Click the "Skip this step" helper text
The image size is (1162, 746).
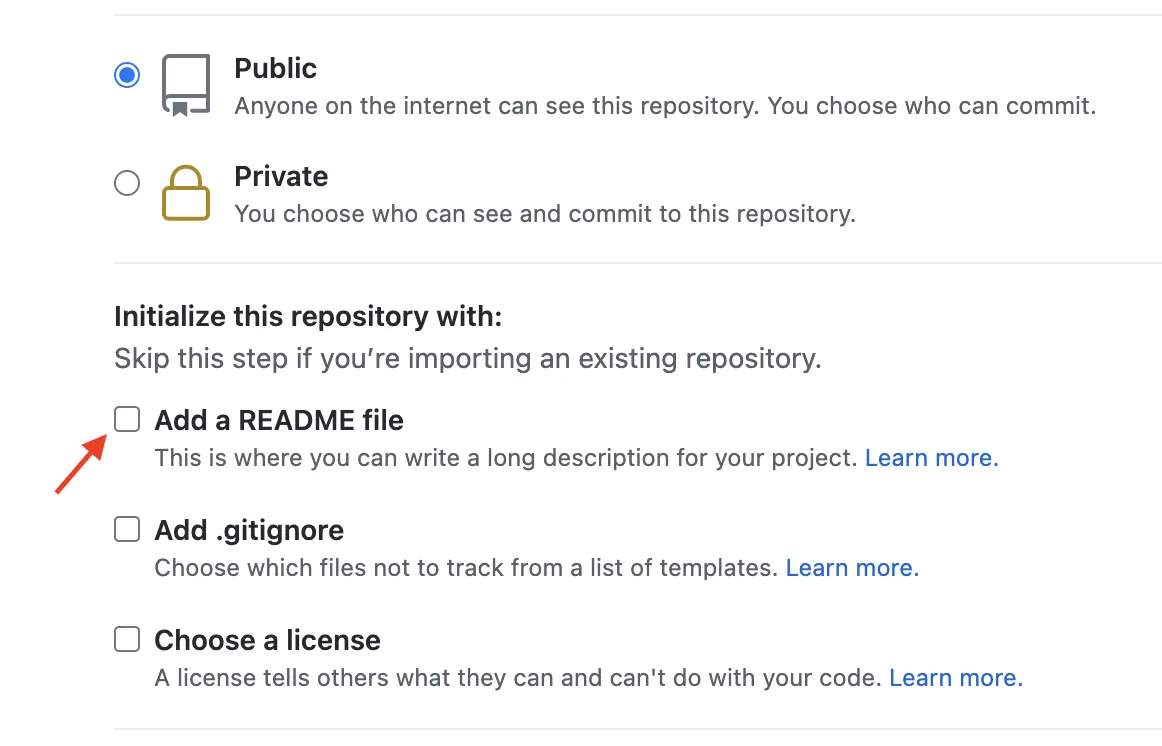click(467, 359)
